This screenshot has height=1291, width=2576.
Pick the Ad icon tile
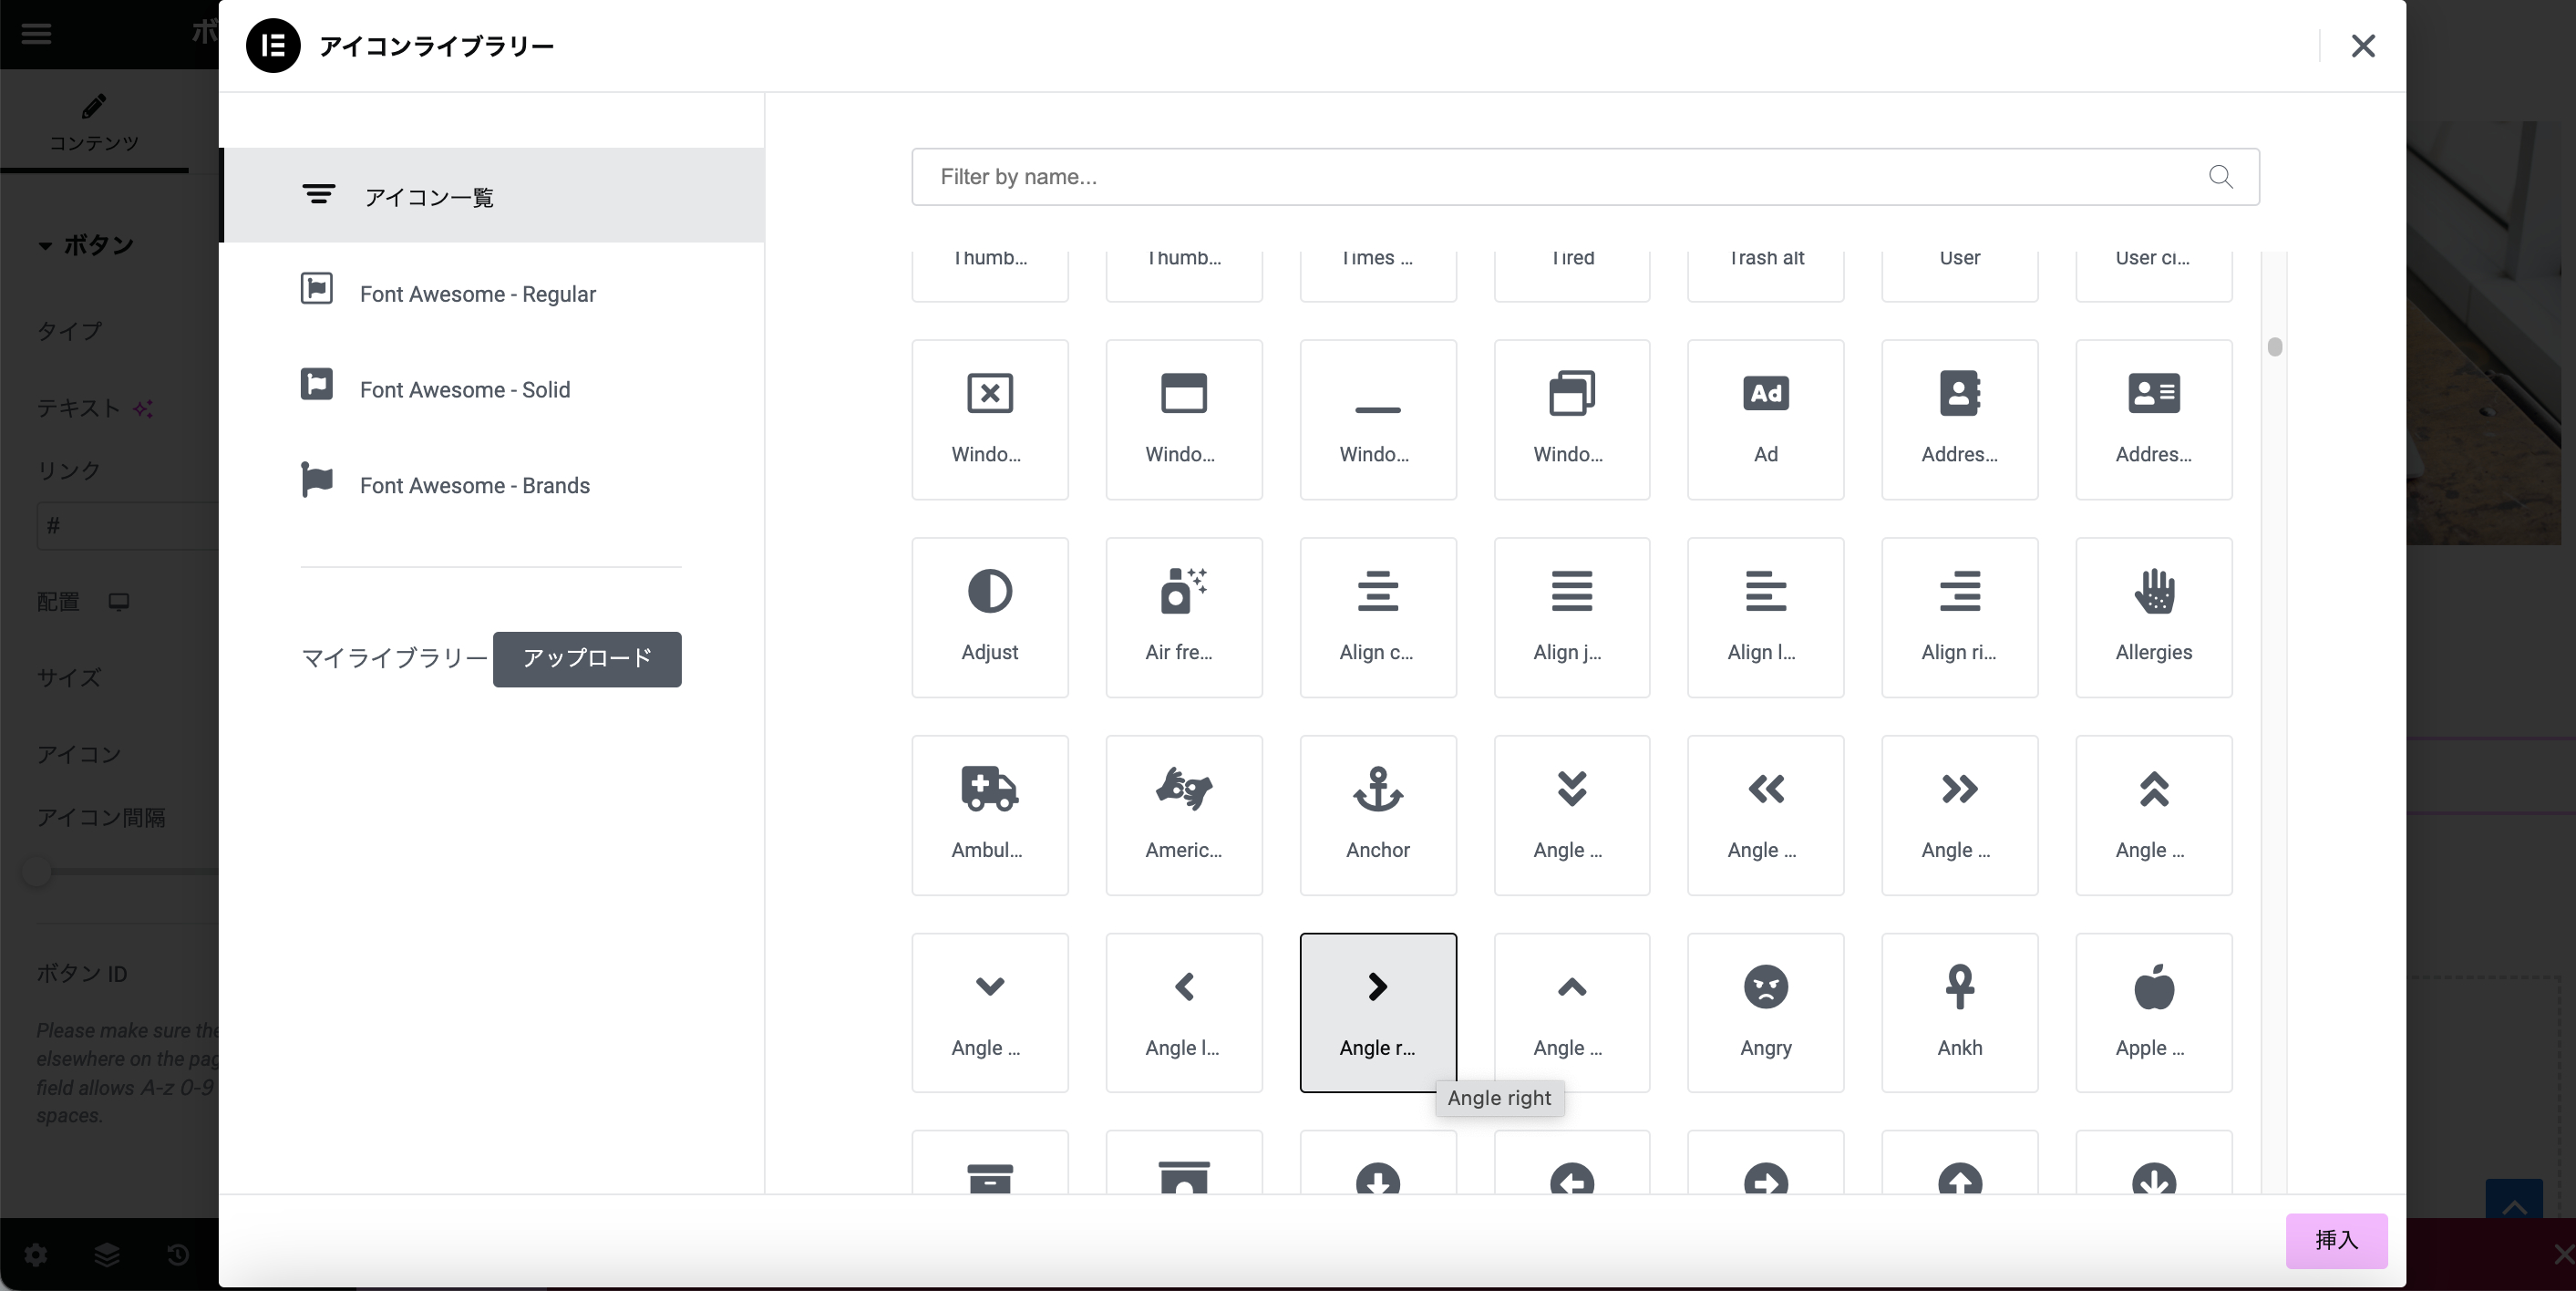[1765, 418]
